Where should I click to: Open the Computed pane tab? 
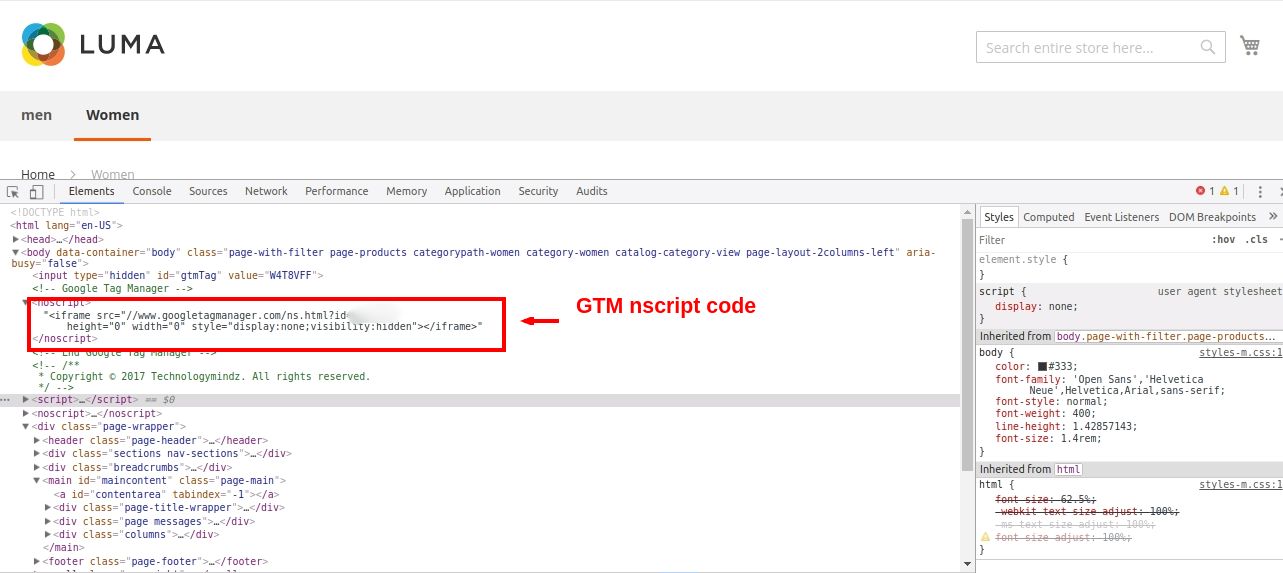click(x=1048, y=217)
